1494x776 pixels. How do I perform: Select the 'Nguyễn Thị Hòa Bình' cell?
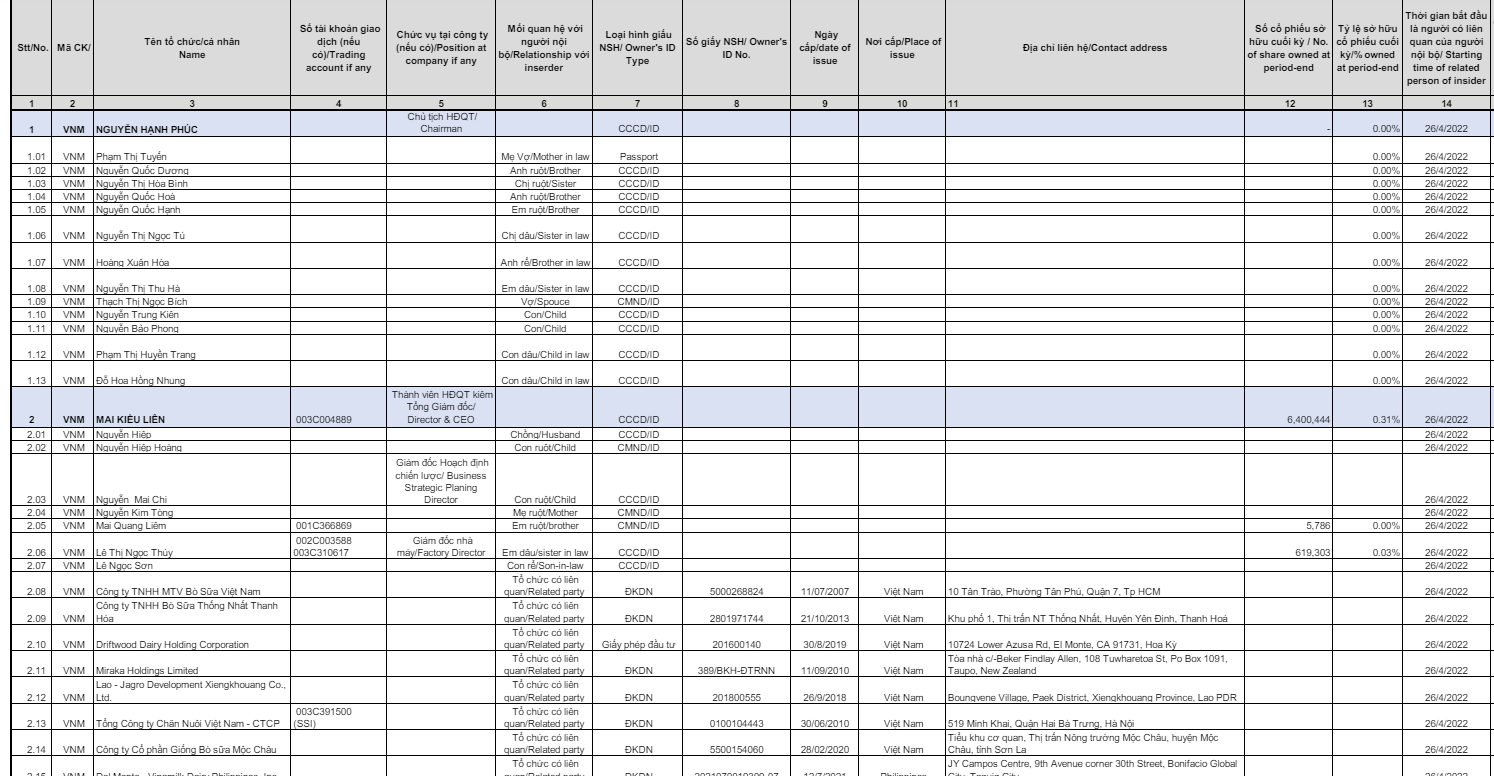[190, 184]
